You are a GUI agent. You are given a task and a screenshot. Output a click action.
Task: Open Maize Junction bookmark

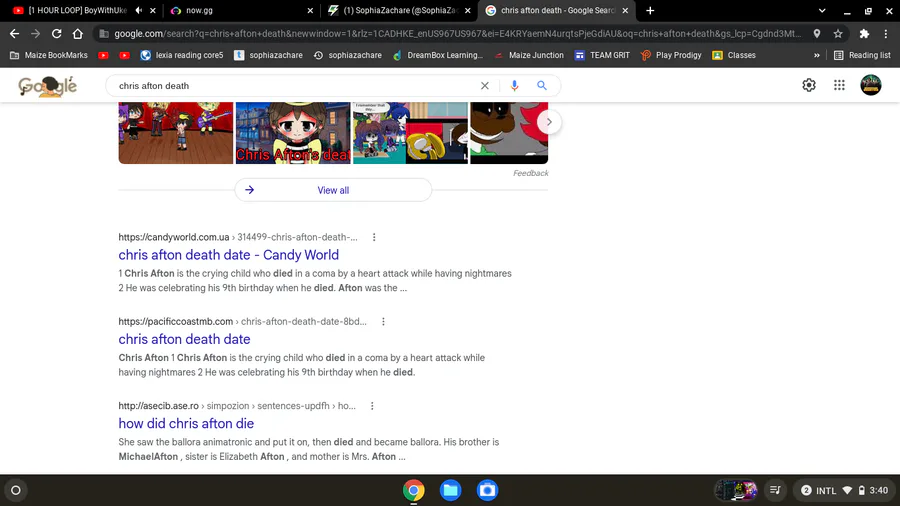coord(529,55)
